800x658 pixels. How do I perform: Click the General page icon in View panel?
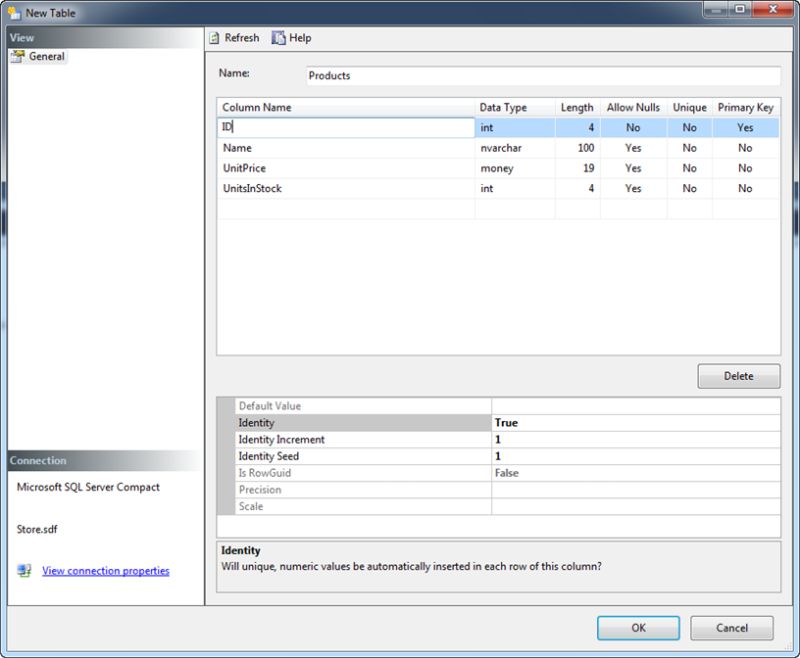18,57
